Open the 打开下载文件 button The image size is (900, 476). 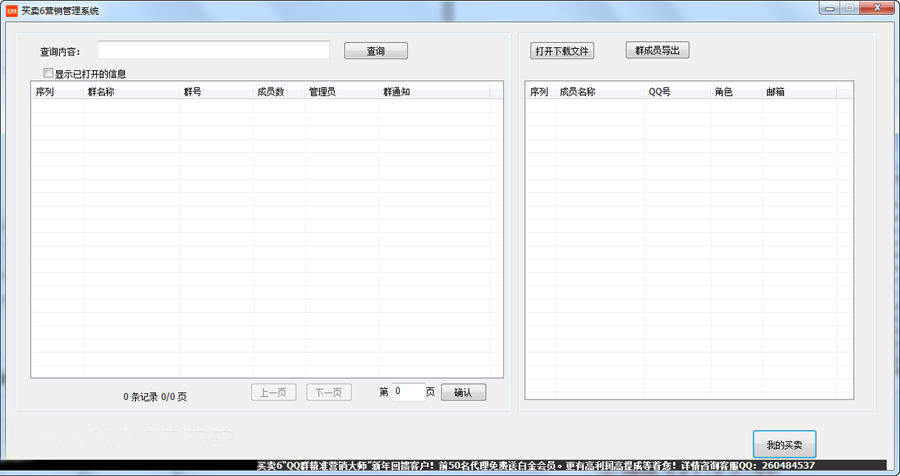point(562,51)
